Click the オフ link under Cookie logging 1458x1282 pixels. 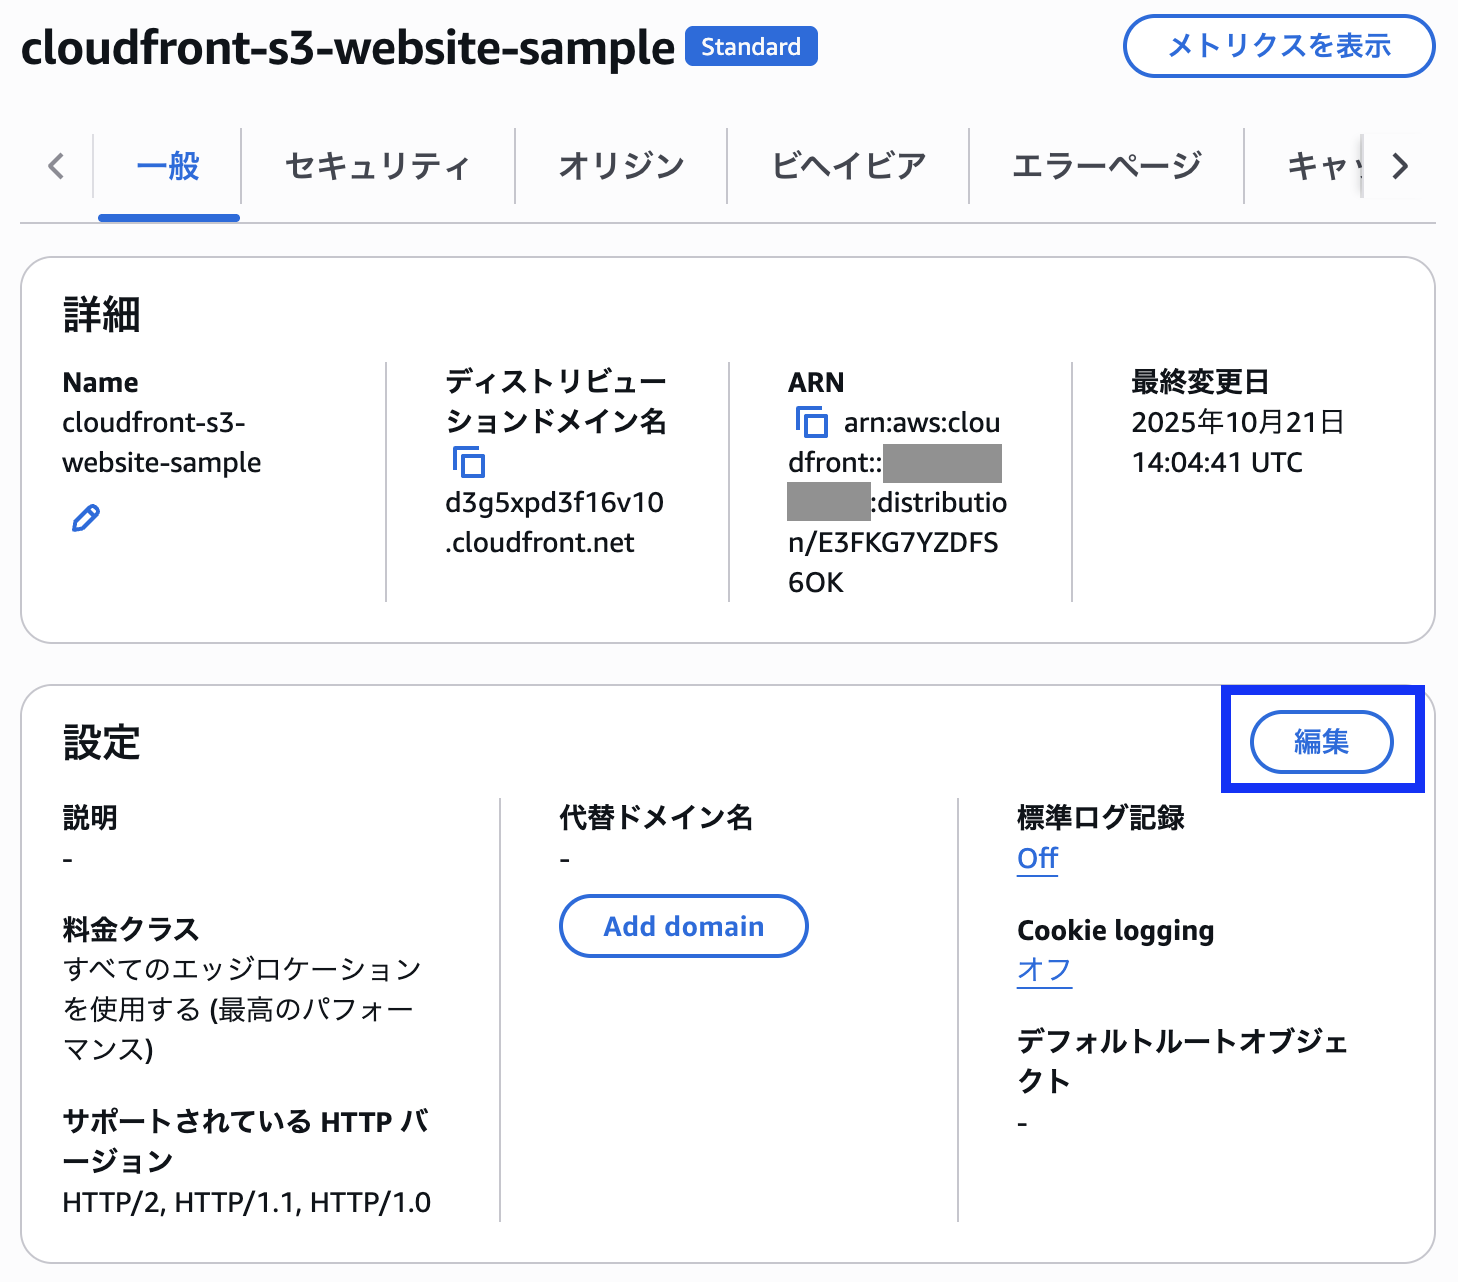(x=1044, y=970)
